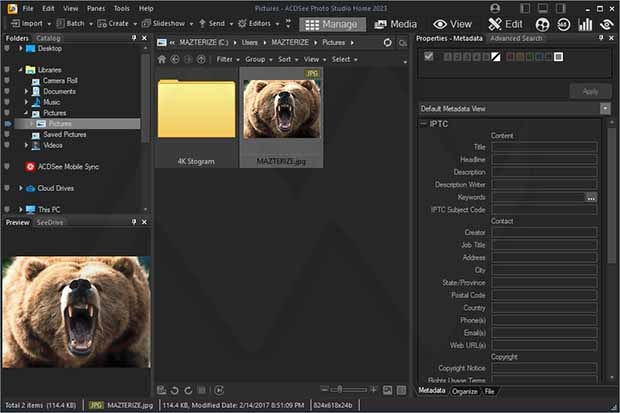
Task: Go to home folder icon
Action: point(162,59)
